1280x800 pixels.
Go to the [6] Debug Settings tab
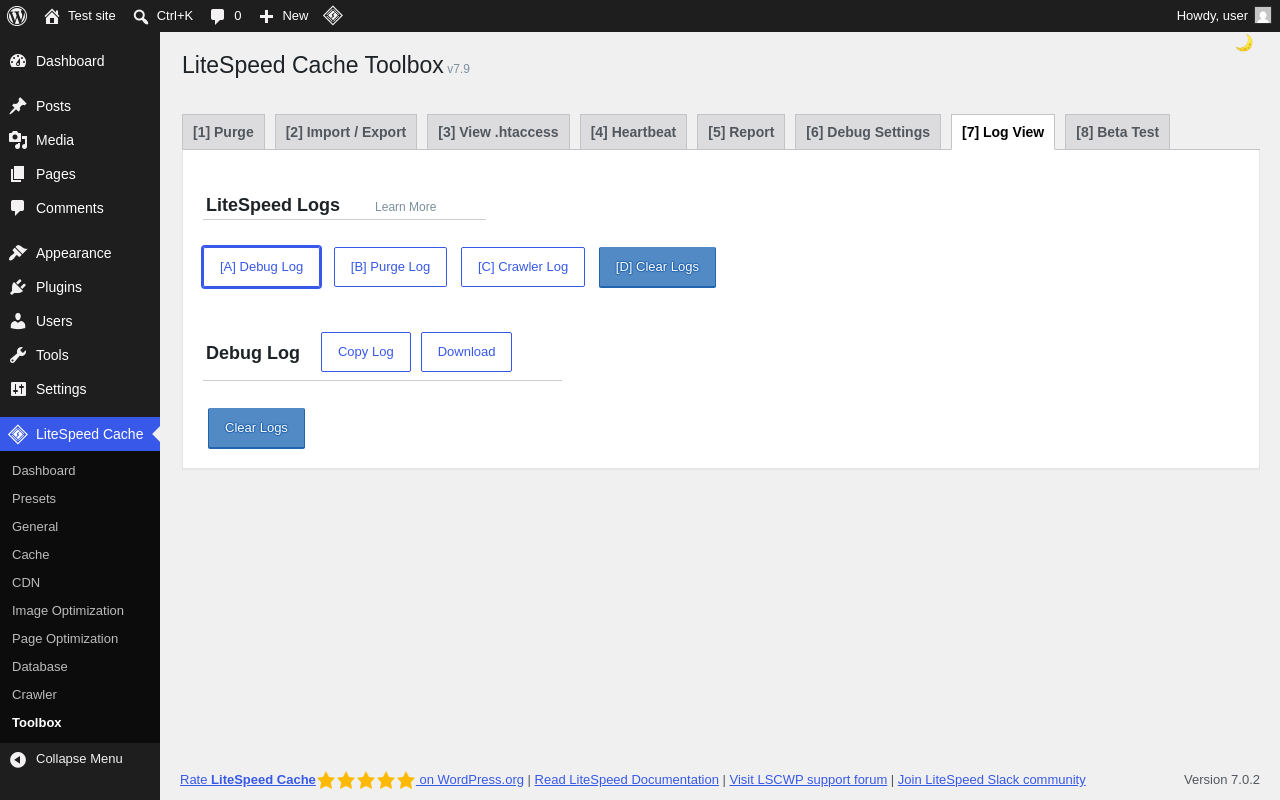tap(868, 132)
